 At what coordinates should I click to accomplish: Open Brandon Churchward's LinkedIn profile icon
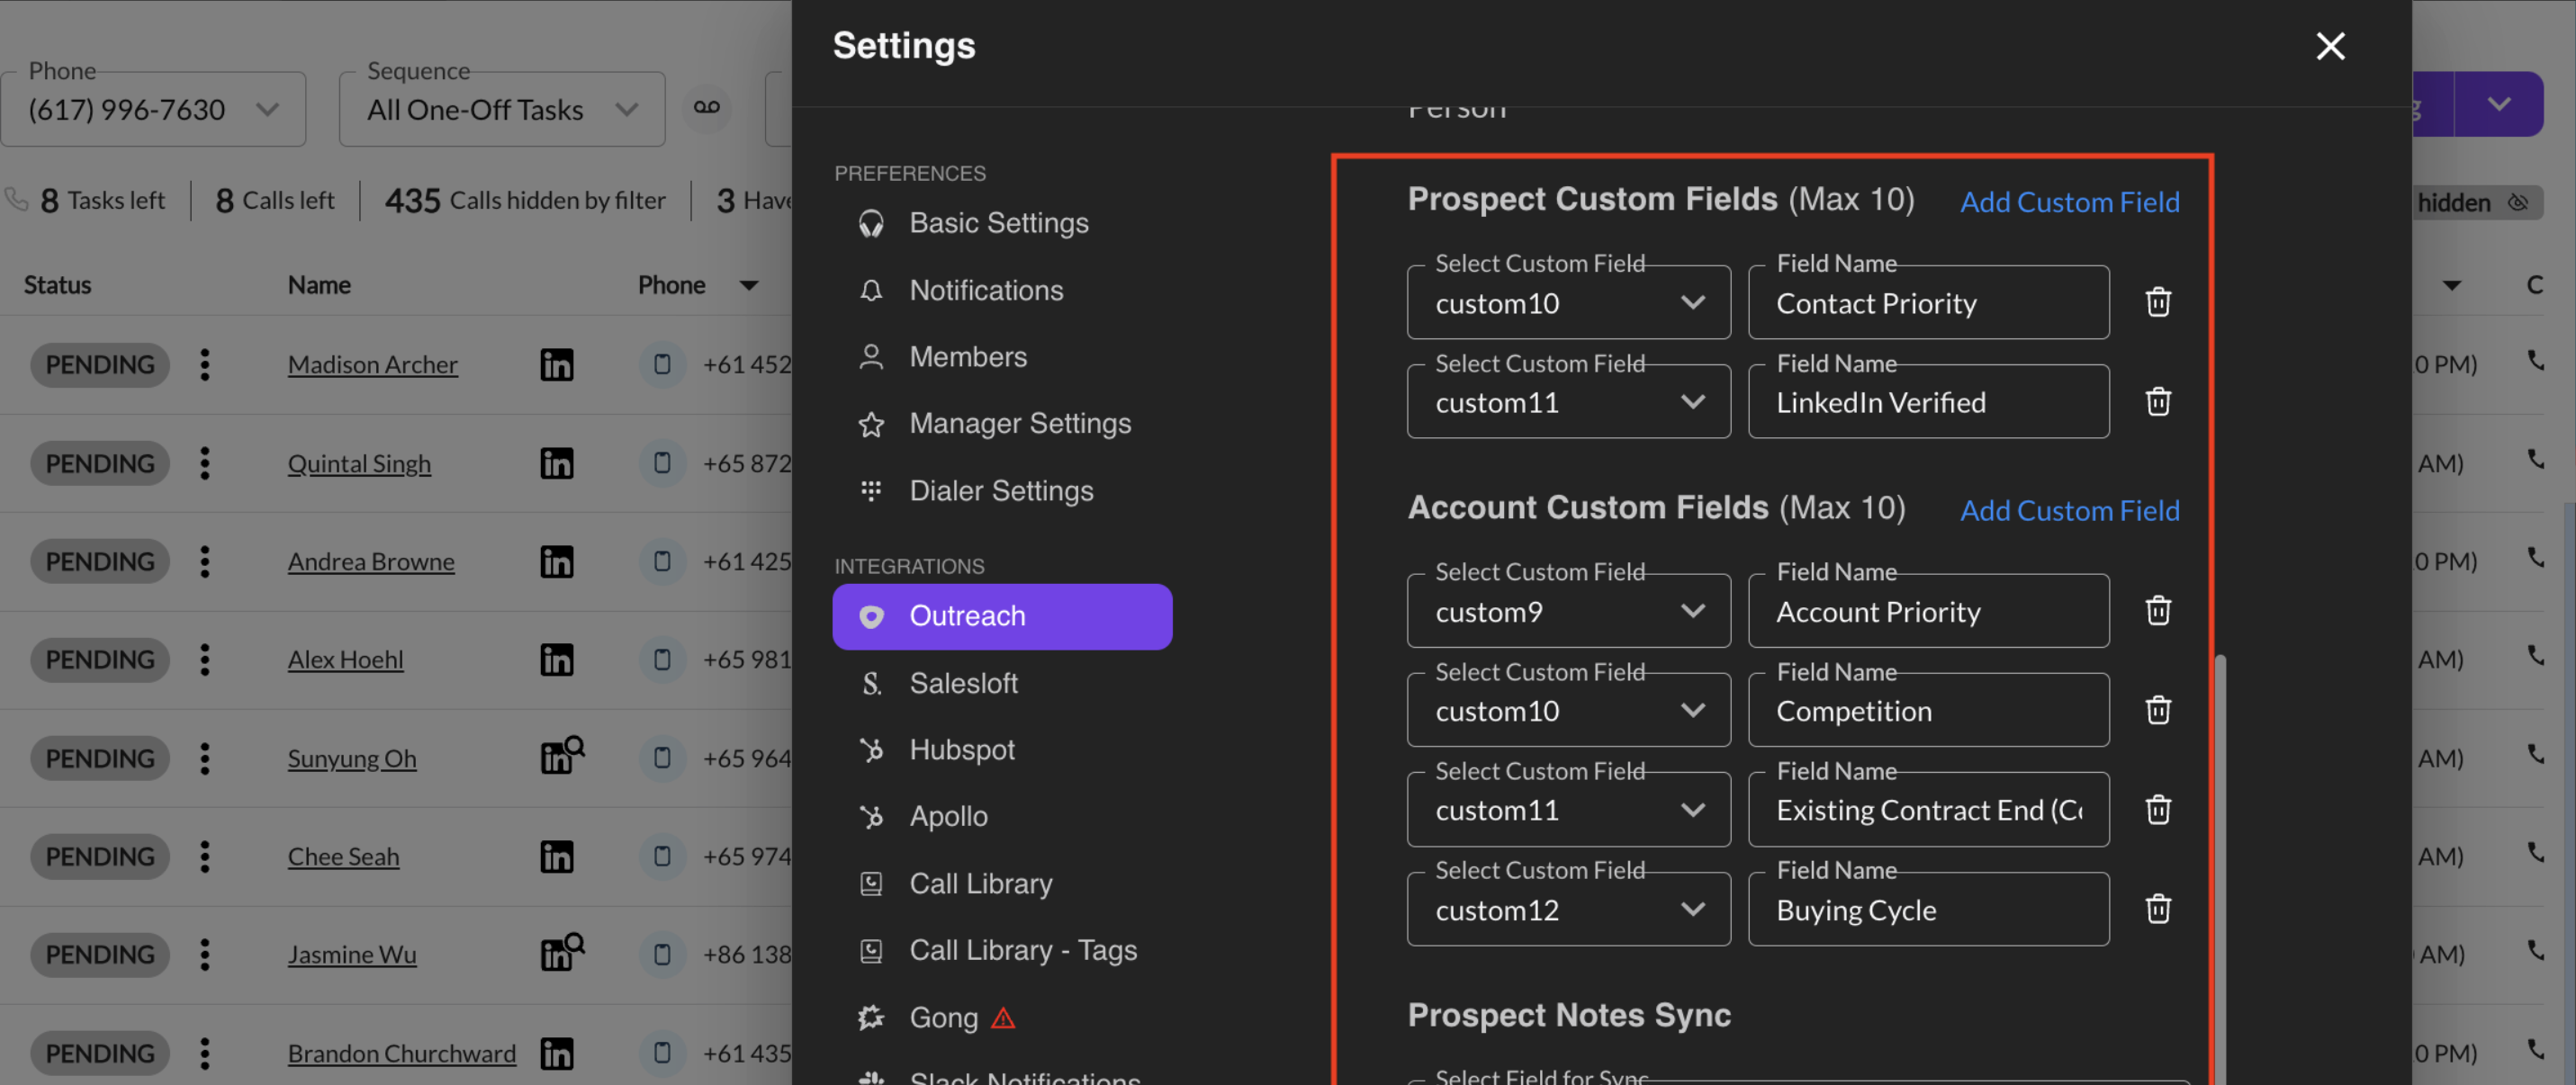557,1054
